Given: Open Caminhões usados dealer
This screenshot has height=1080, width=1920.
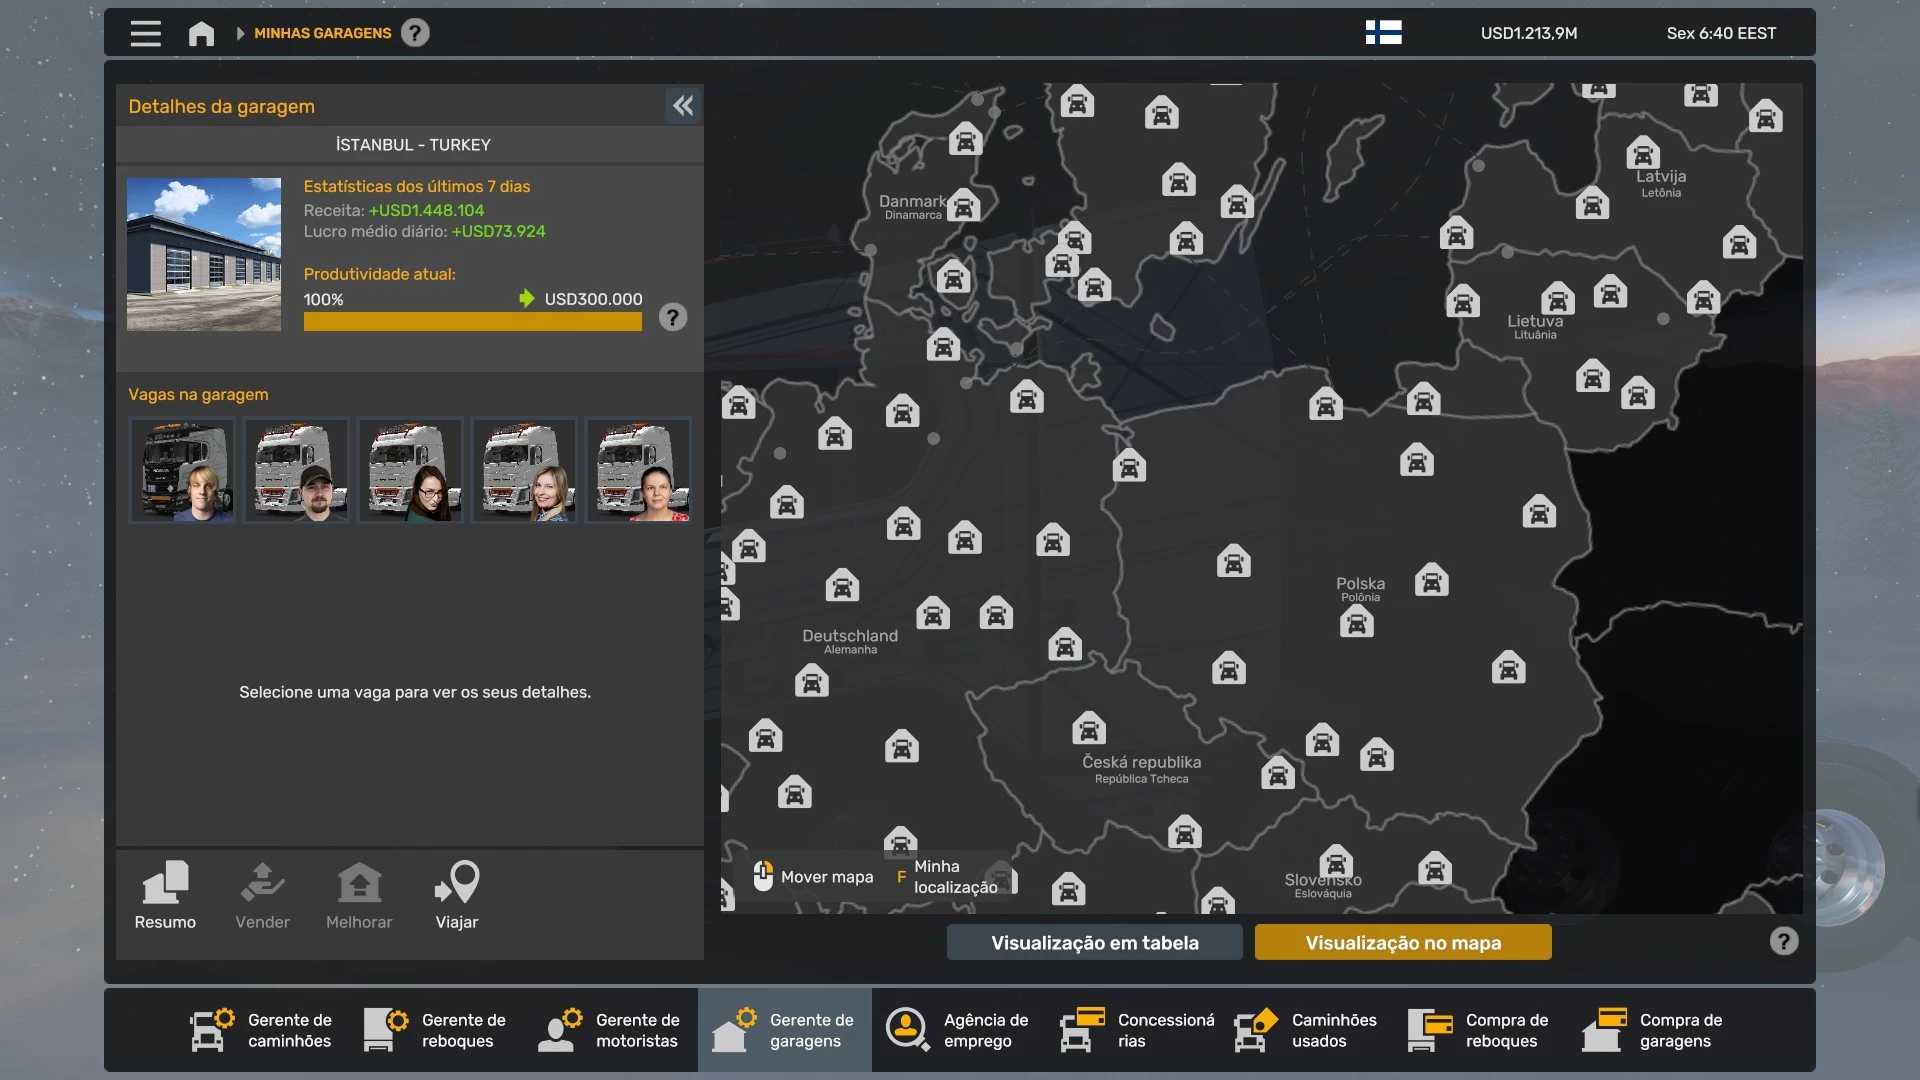Looking at the screenshot, I should [1306, 1030].
